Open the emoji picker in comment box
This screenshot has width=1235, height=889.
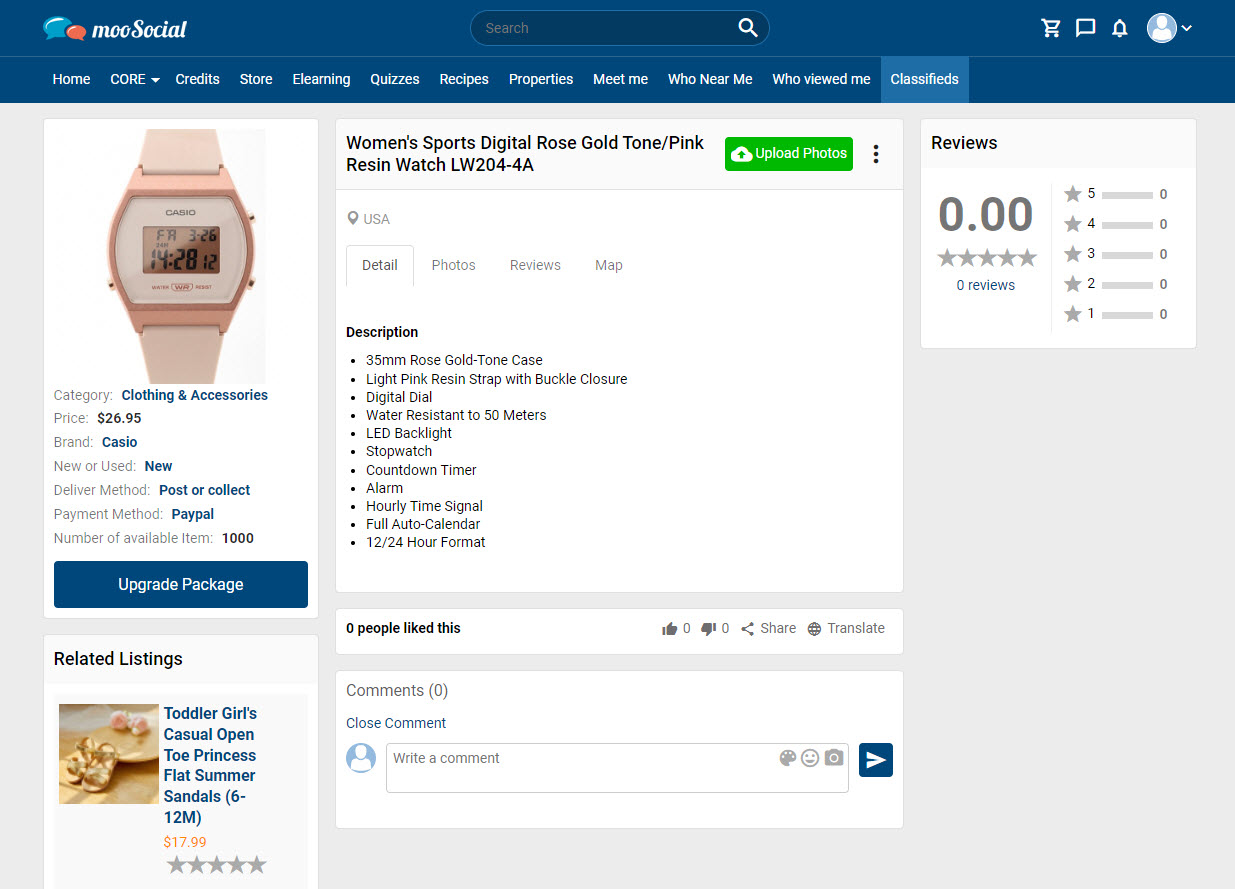[x=810, y=758]
